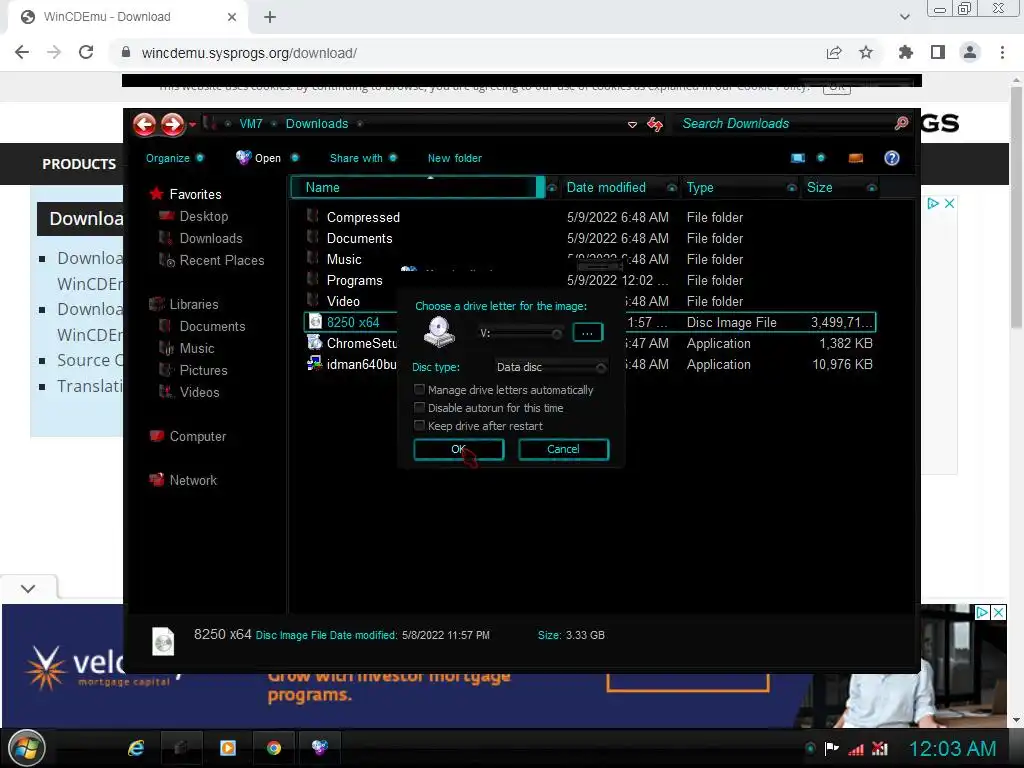Click New folder in Explorer toolbar
The height and width of the screenshot is (768, 1024).
pyautogui.click(x=455, y=158)
